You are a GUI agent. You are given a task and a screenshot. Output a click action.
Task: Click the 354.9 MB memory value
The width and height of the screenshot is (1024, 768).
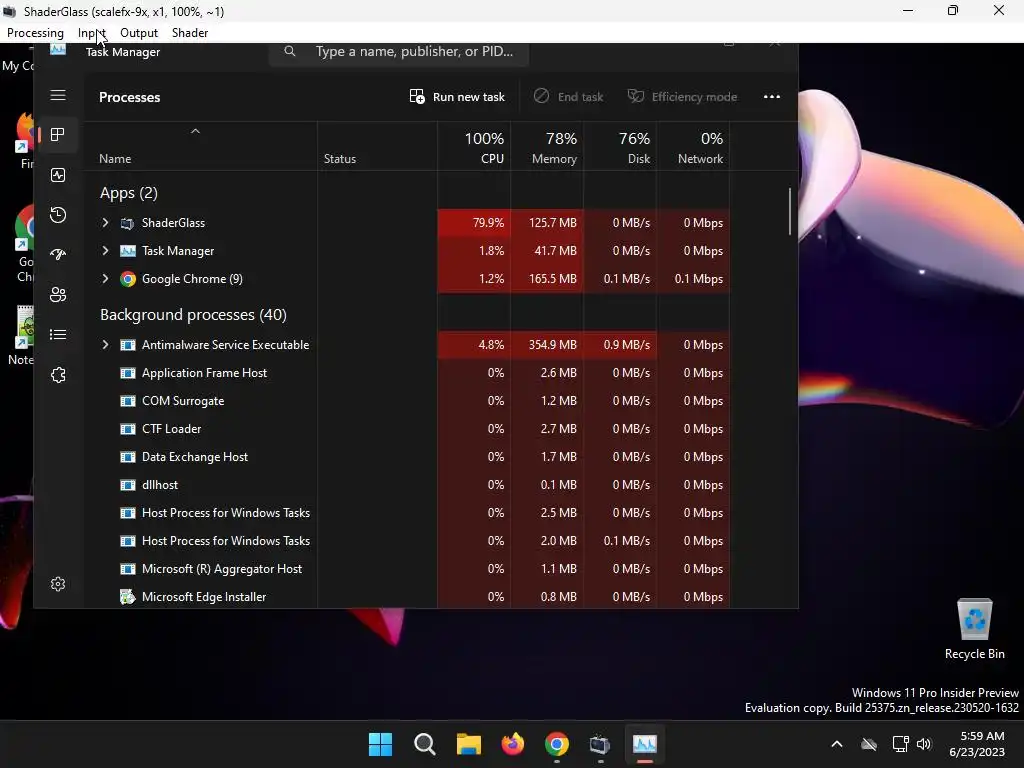pyautogui.click(x=552, y=345)
